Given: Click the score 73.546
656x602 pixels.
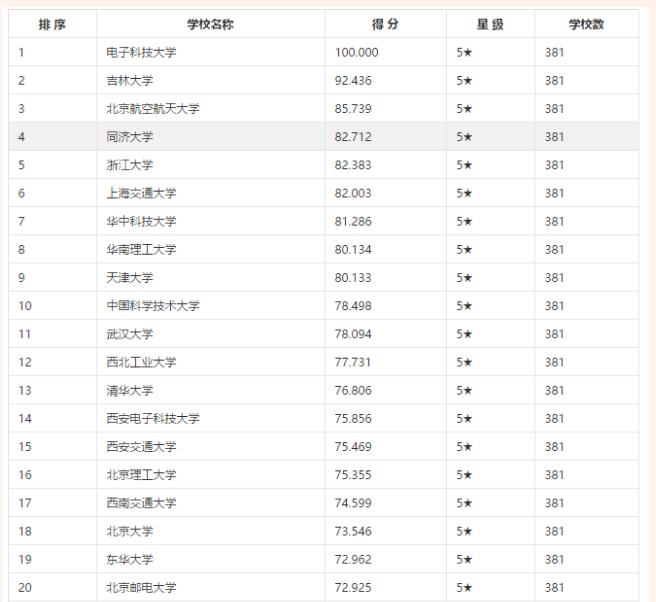Looking at the screenshot, I should pos(353,531).
